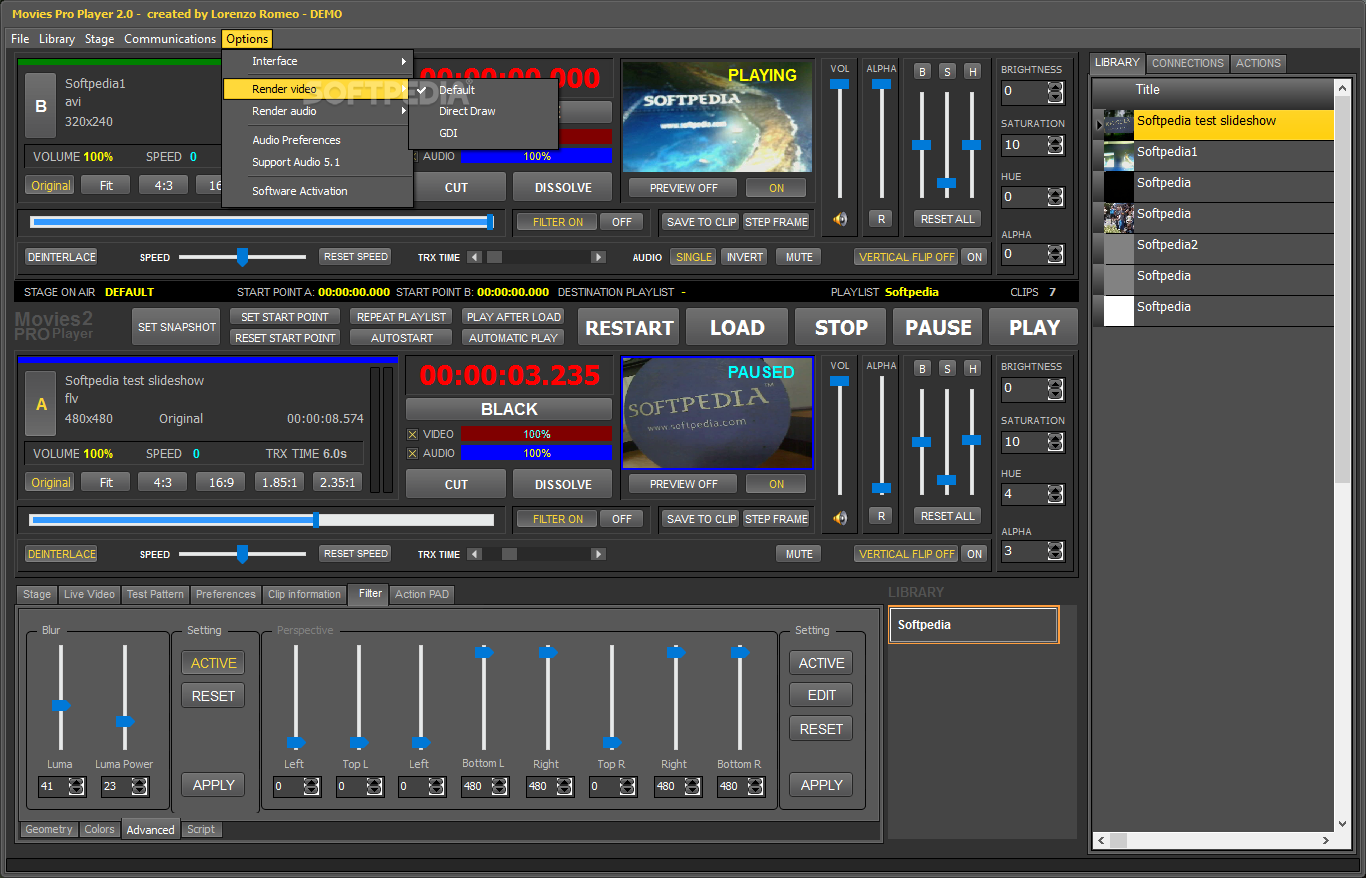The height and width of the screenshot is (878, 1366).
Task: Decrease player B SATURATION with down arrow
Action: (x=1055, y=150)
